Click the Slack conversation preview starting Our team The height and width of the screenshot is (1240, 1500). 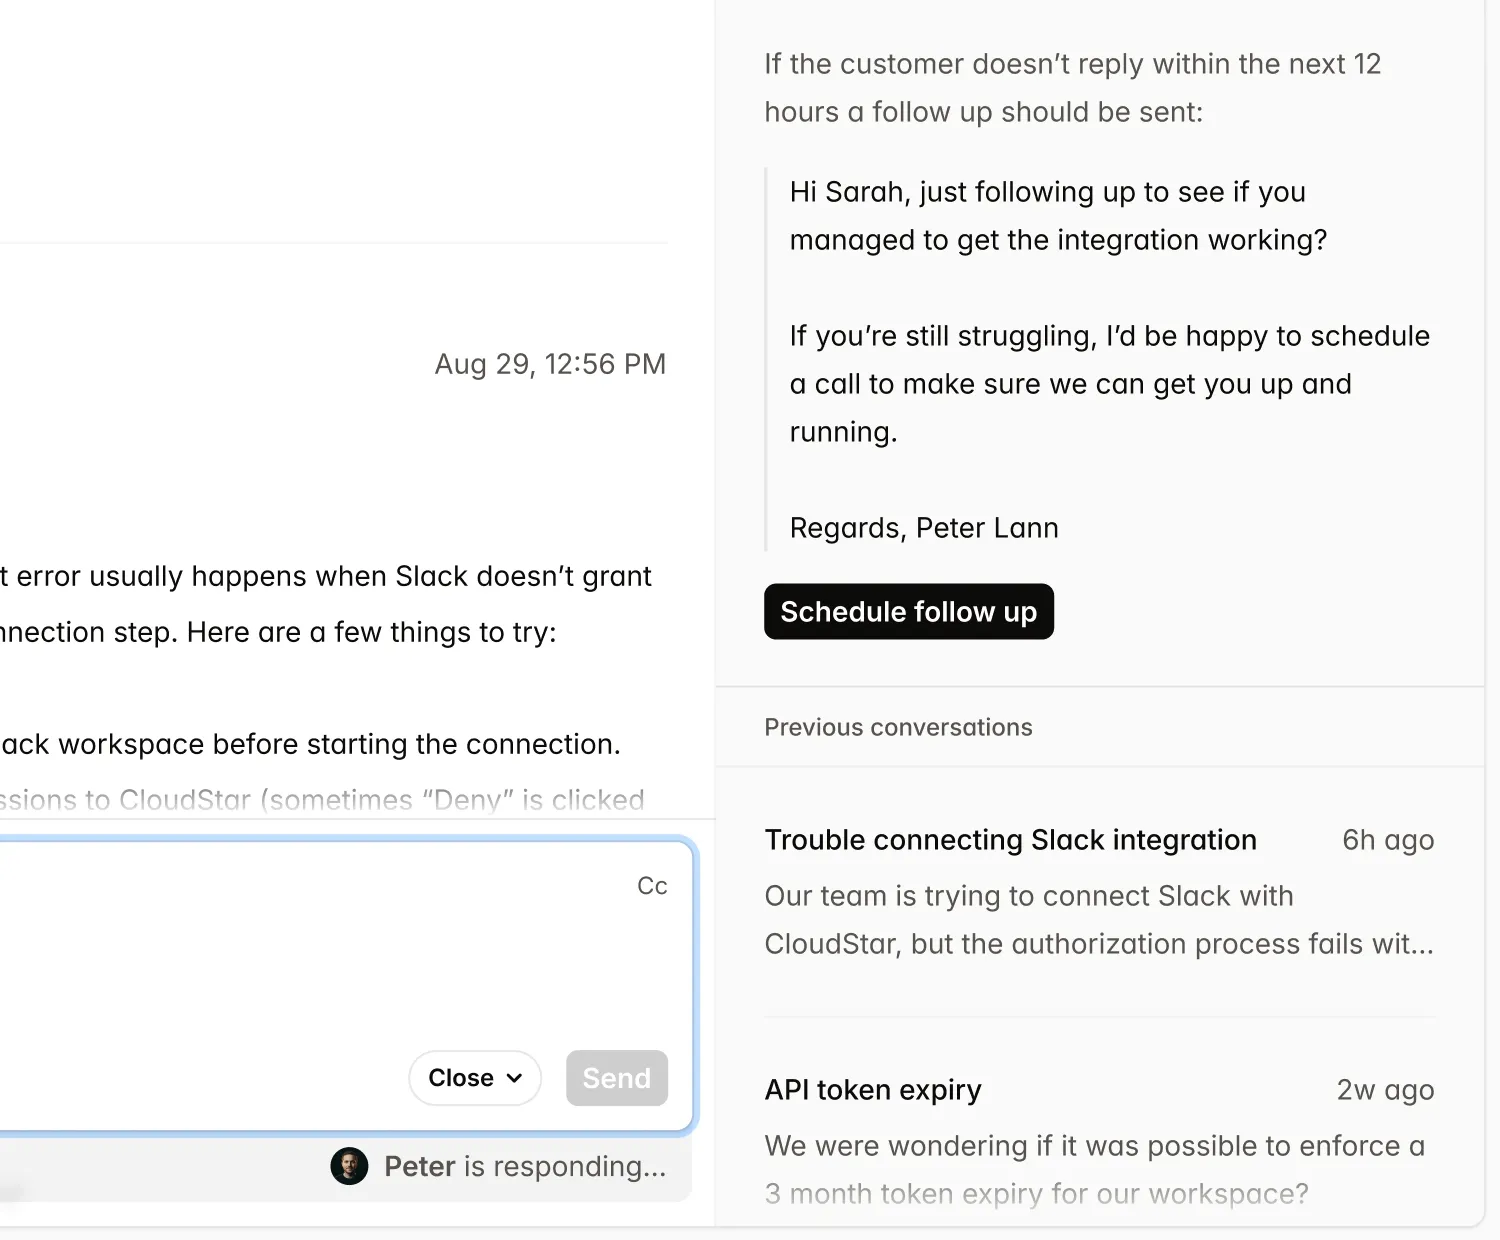1098,920
